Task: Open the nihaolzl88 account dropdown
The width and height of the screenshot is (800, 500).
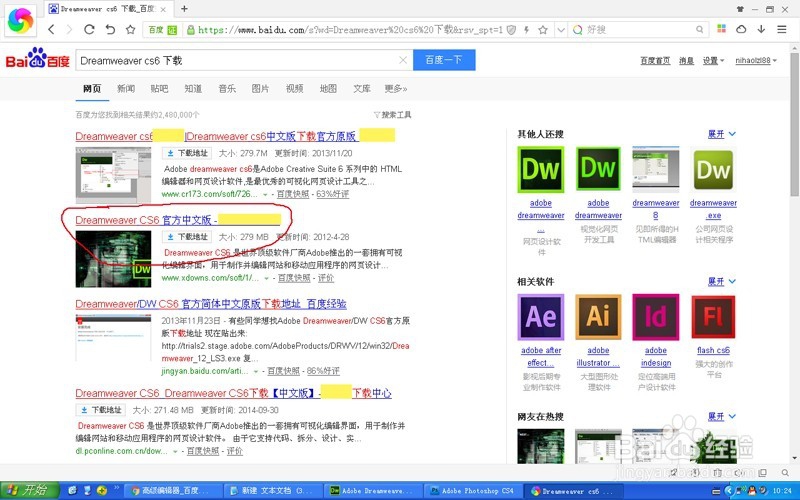Action: pyautogui.click(x=756, y=61)
